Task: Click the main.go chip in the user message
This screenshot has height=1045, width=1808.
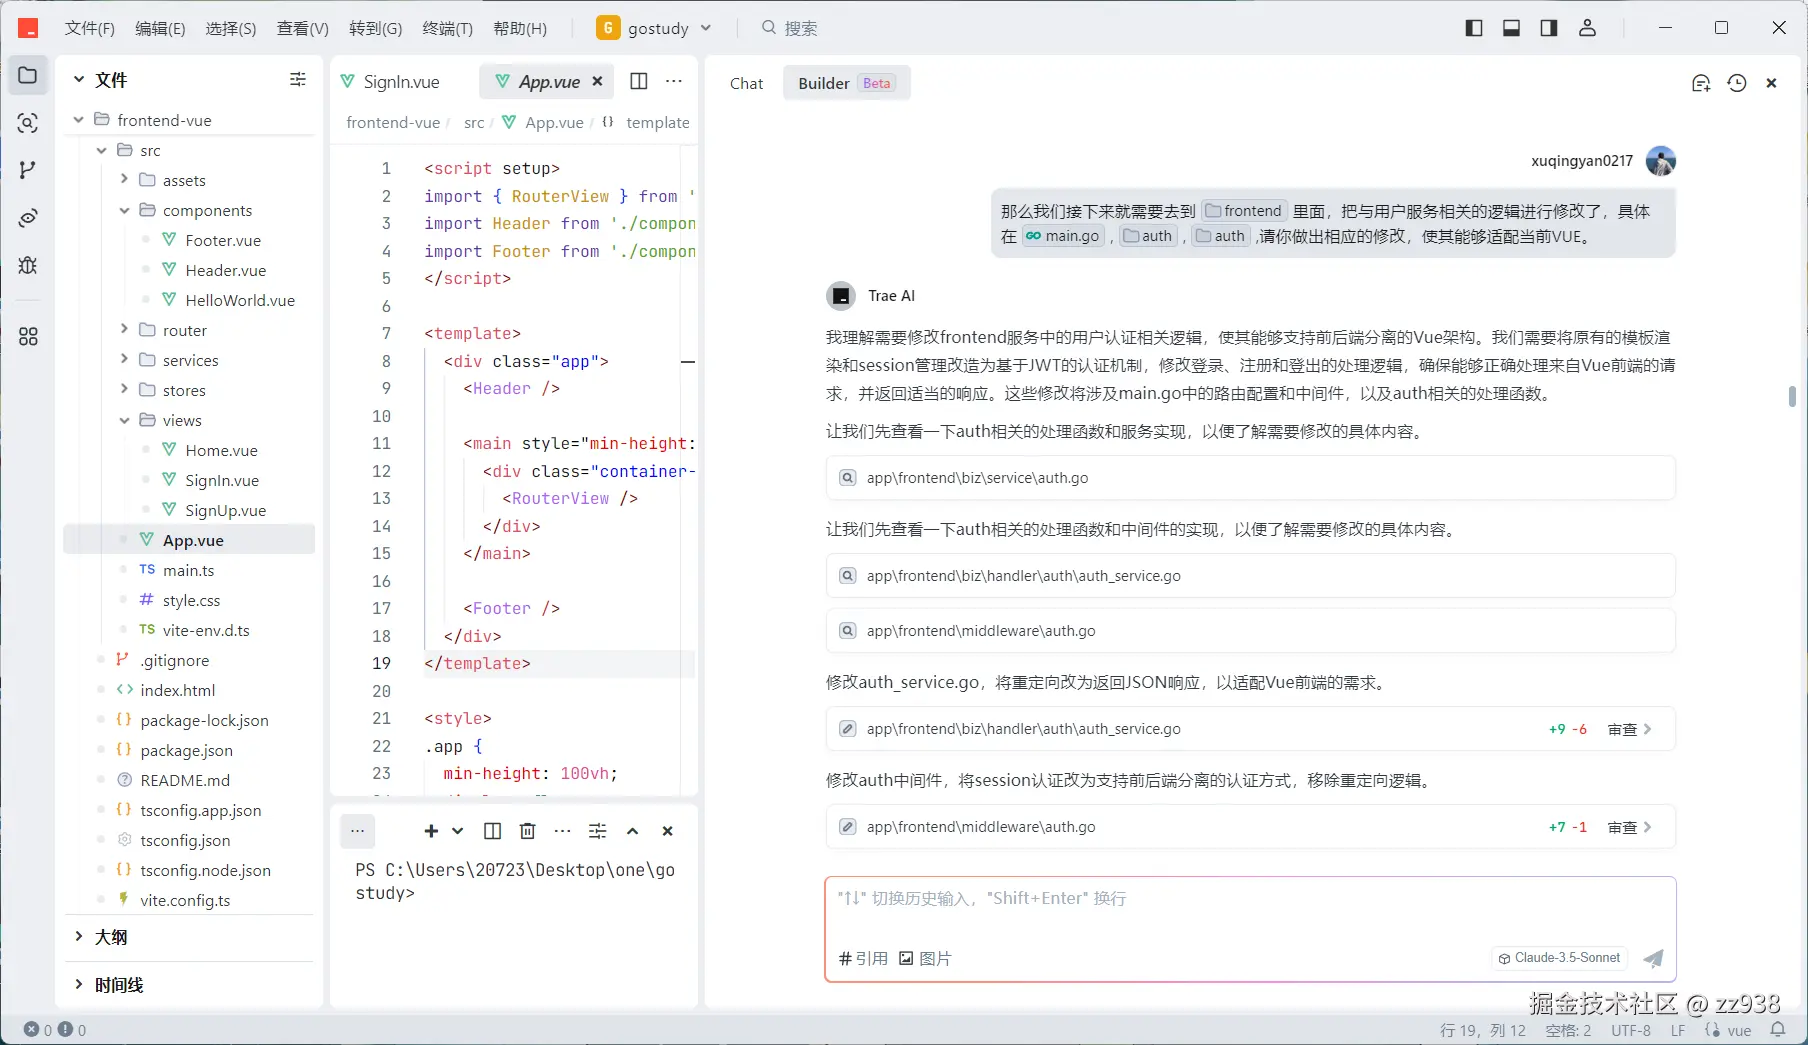Action: coord(1062,236)
